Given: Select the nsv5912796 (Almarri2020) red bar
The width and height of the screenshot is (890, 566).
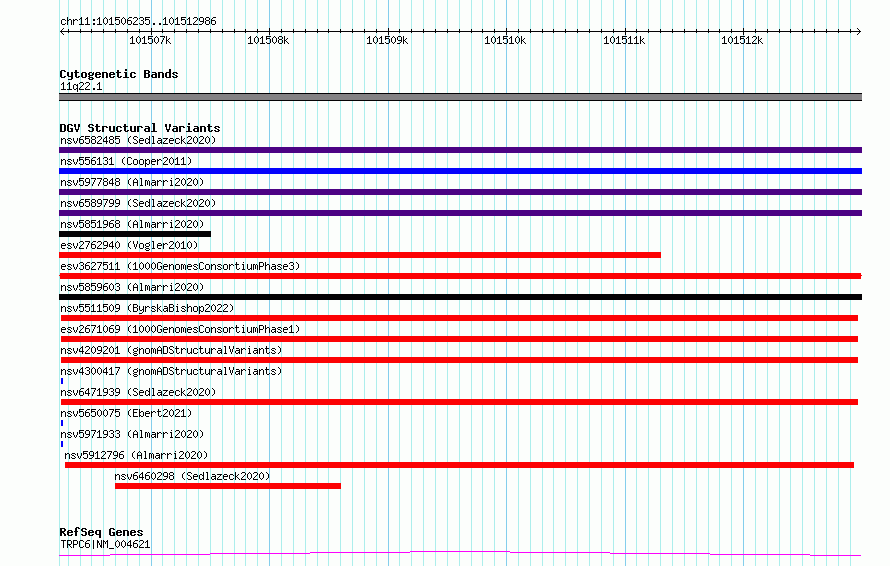Looking at the screenshot, I should (460, 465).
